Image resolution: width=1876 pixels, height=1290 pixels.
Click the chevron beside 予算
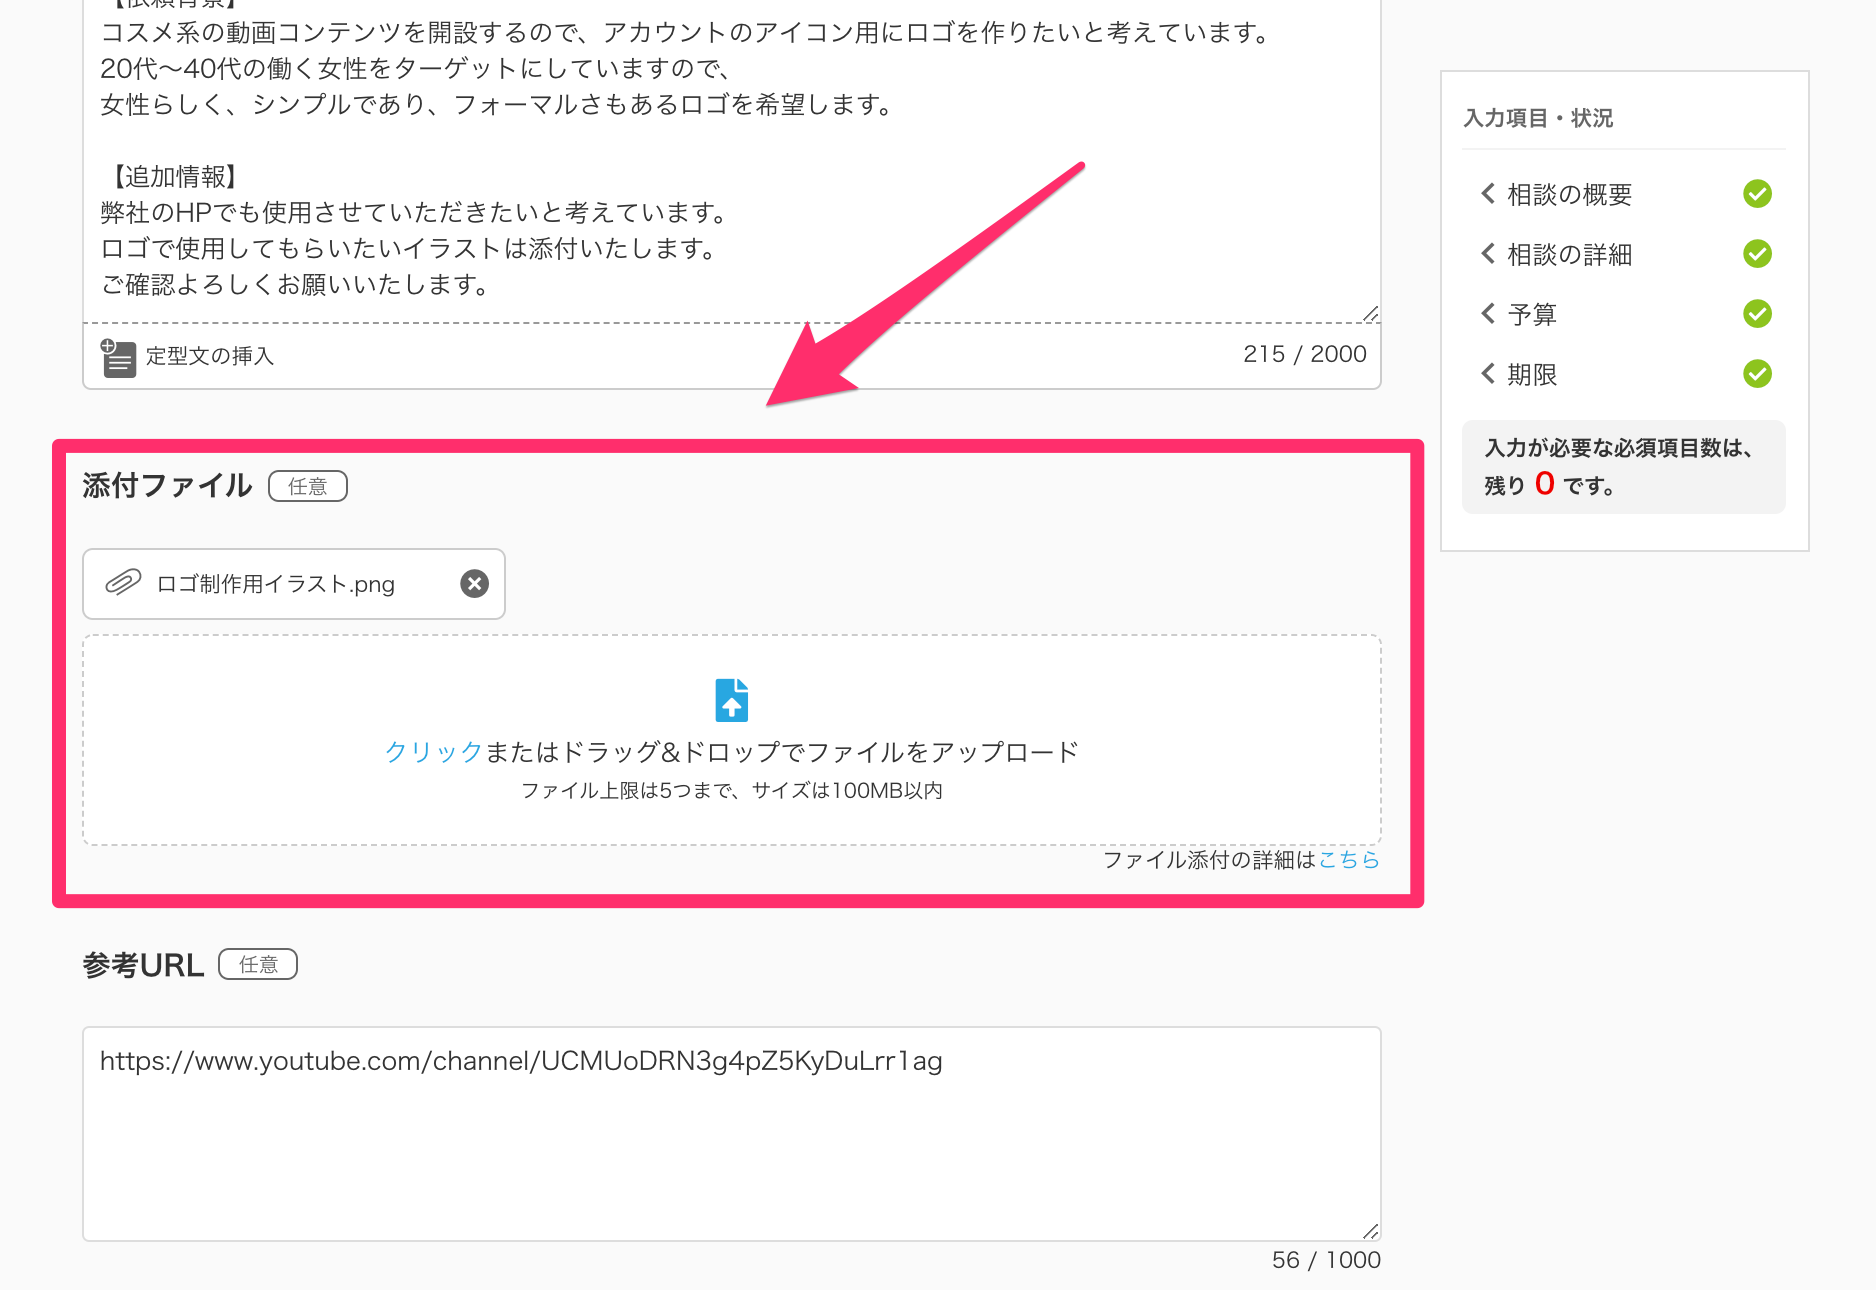click(x=1488, y=313)
